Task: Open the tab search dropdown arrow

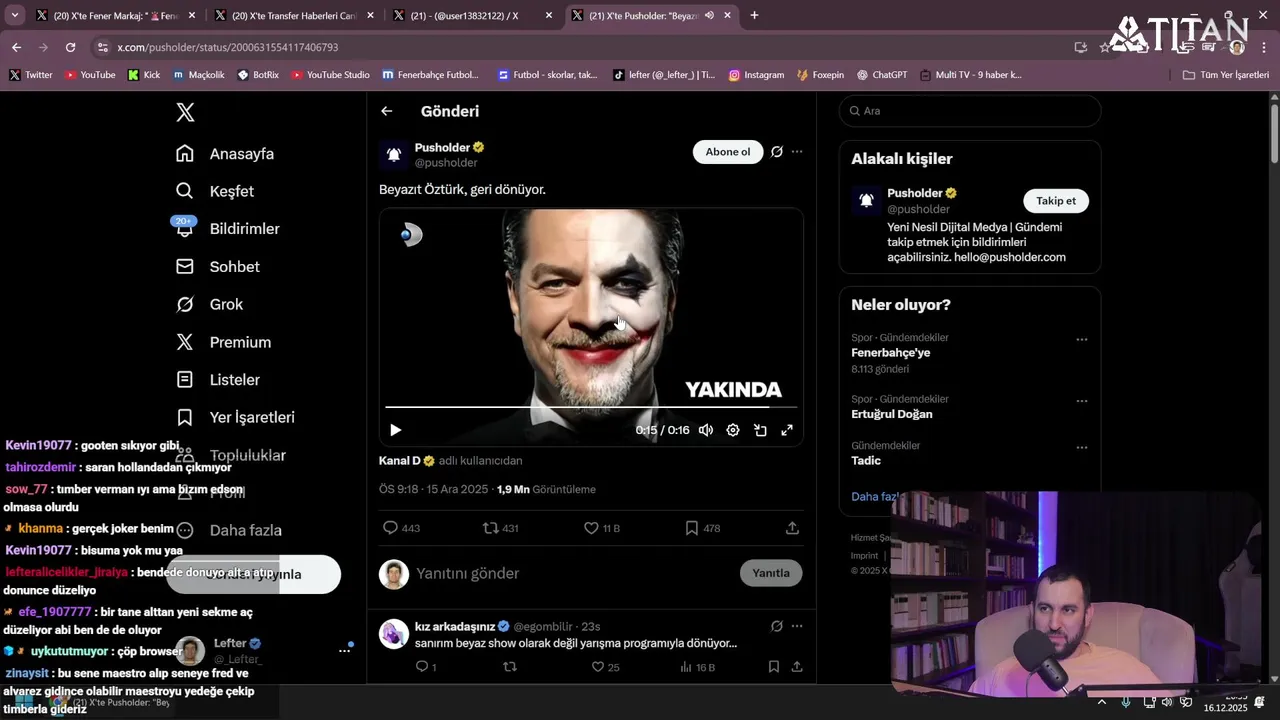Action: click(14, 15)
